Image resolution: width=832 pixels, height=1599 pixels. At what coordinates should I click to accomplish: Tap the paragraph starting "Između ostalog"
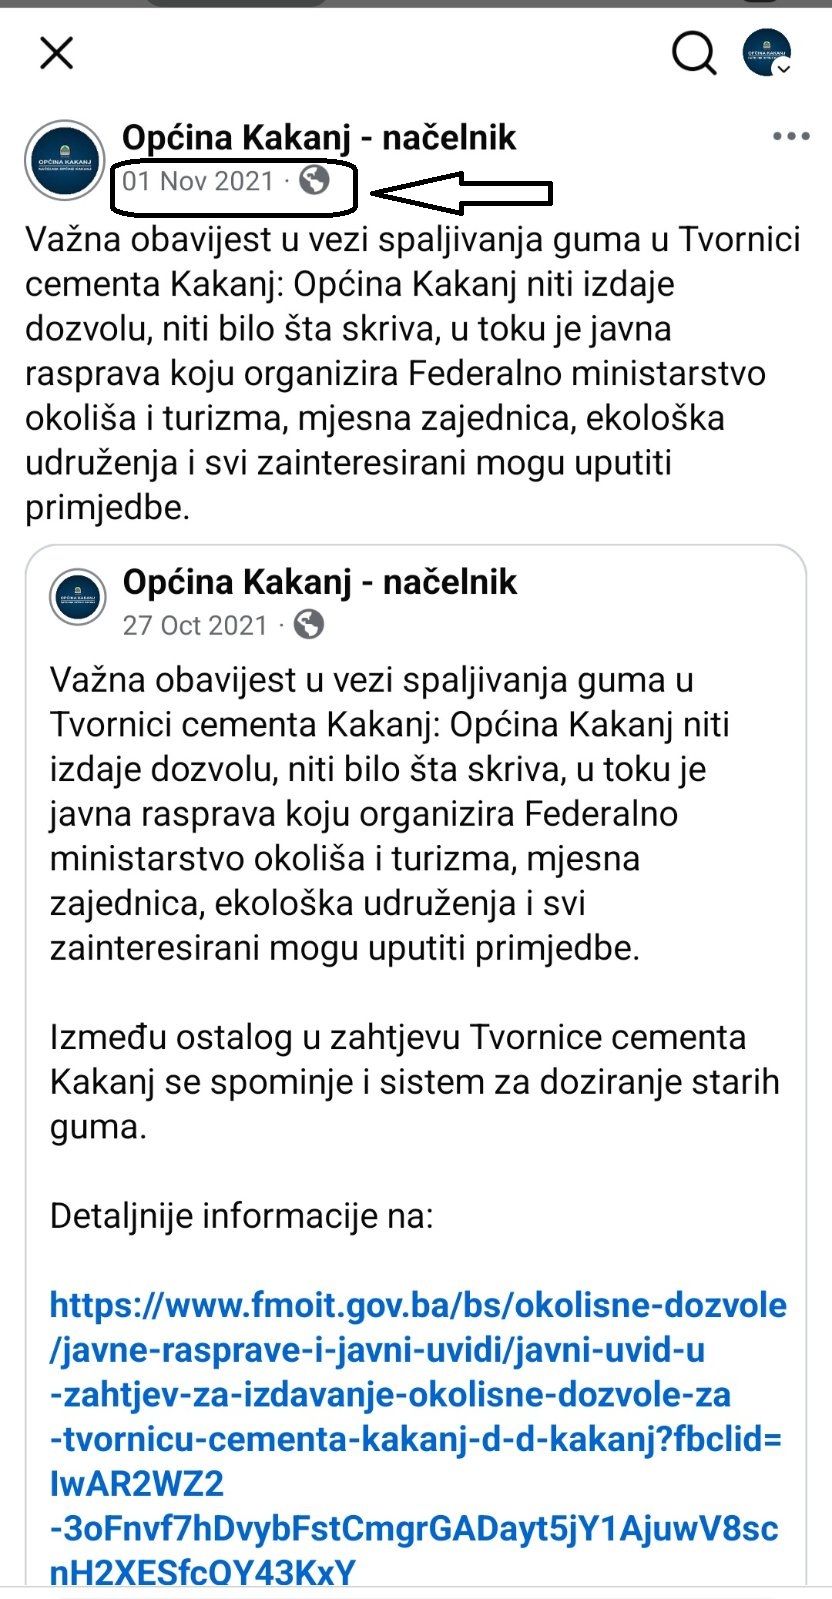pos(414,1081)
